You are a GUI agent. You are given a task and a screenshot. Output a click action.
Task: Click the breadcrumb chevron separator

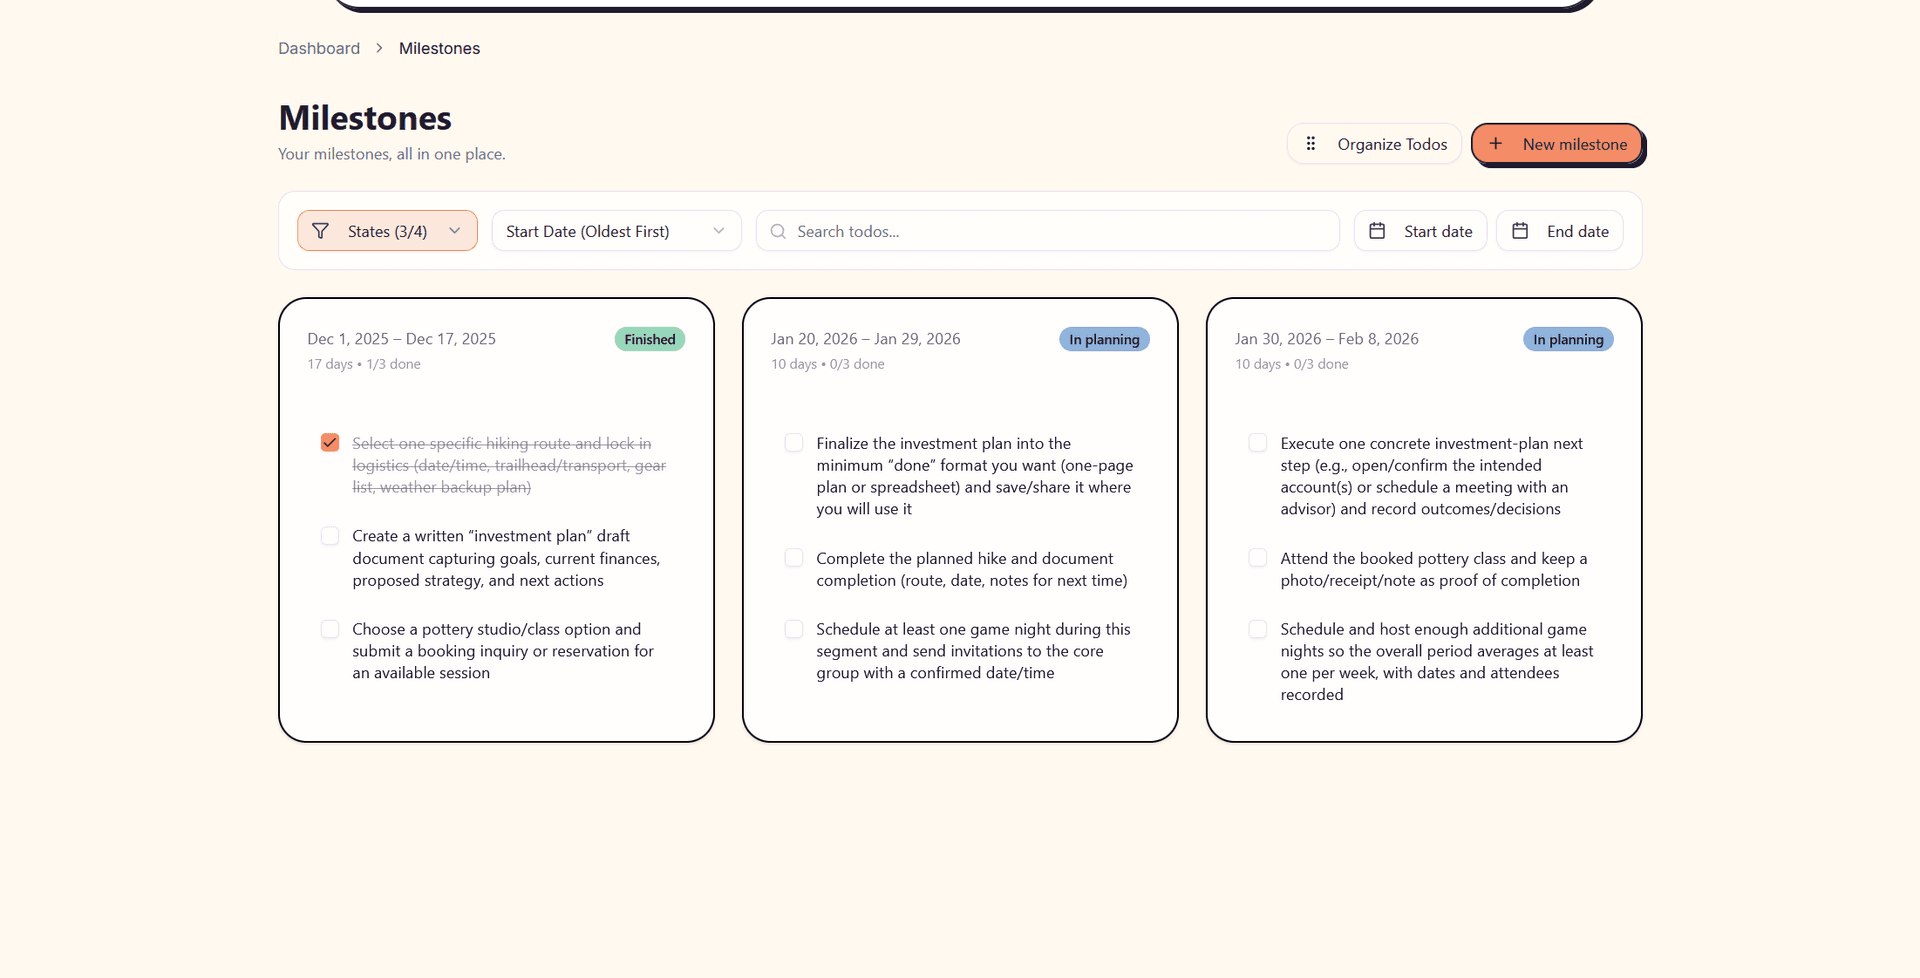[x=379, y=48]
